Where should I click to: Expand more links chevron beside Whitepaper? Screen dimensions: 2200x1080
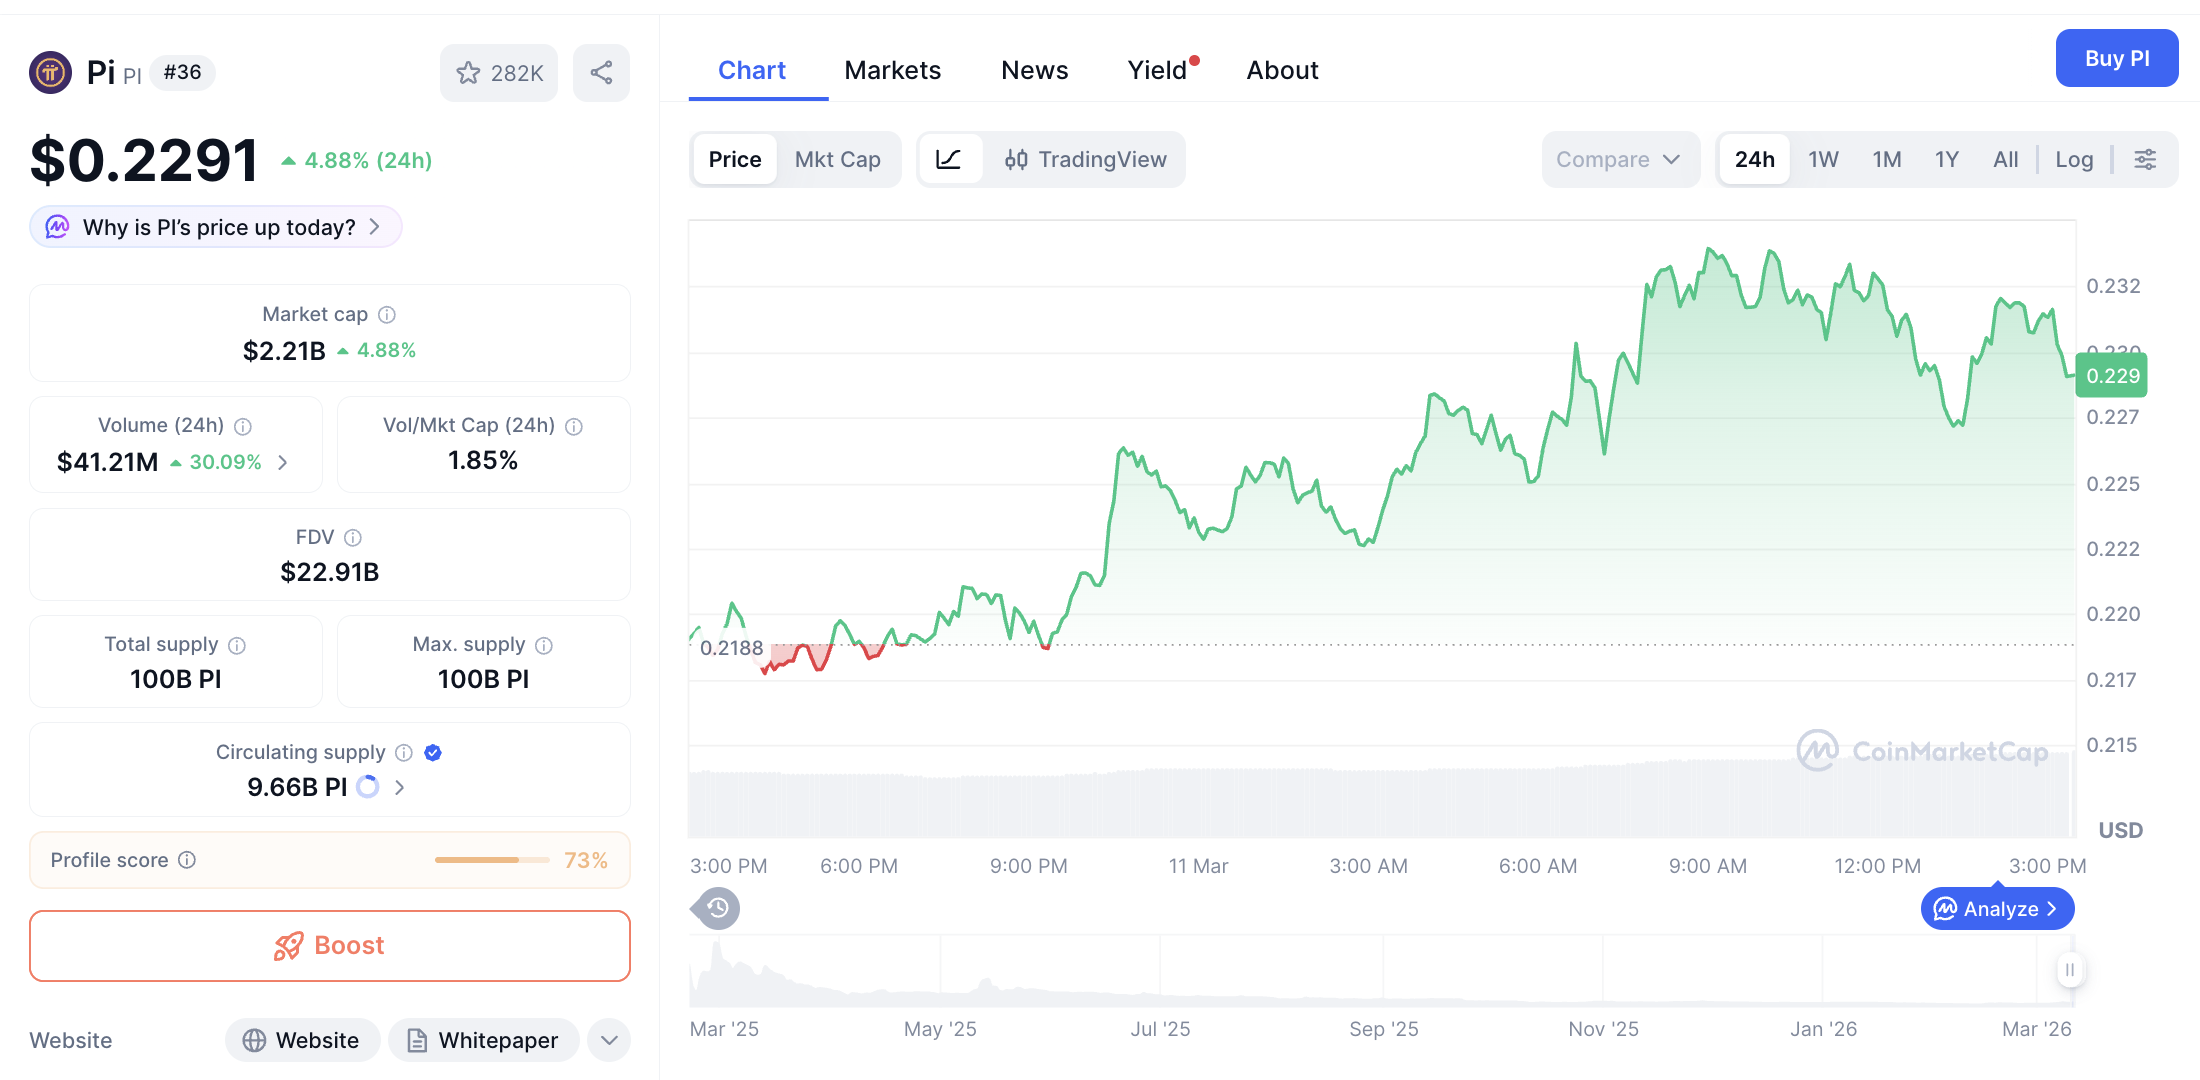[x=609, y=1040]
